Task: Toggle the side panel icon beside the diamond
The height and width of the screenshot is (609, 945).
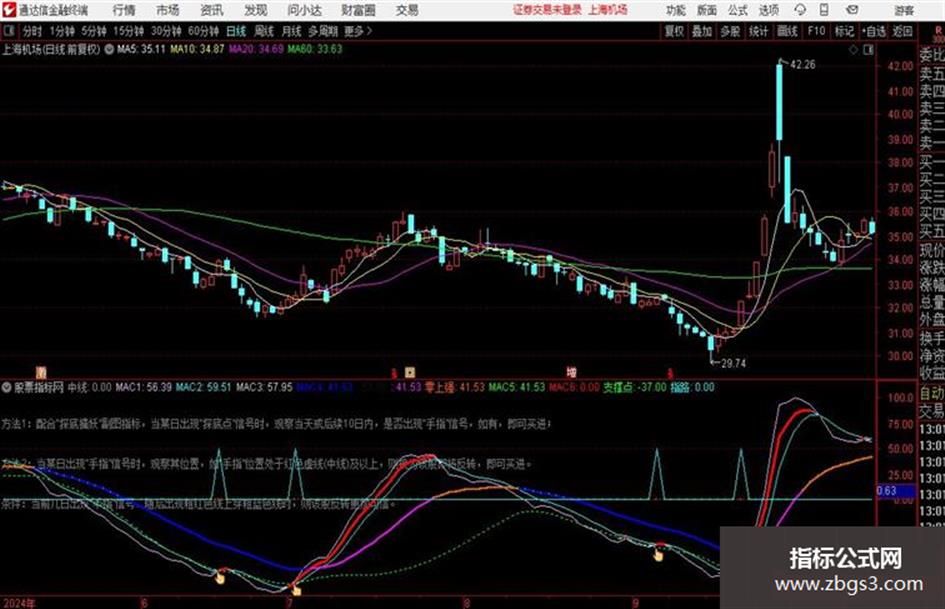Action: (x=868, y=50)
